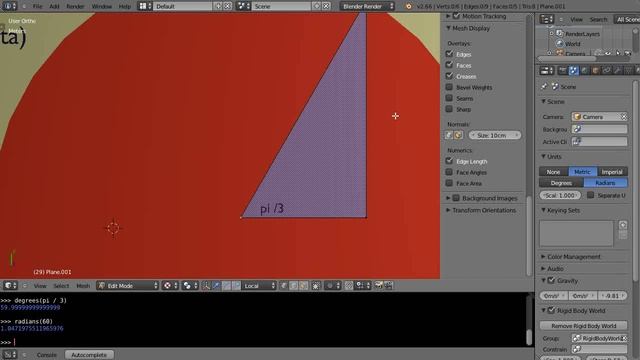Expand RenderLayers item in outliner
Image resolution: width=640 pixels, height=360 pixels.
point(551,33)
